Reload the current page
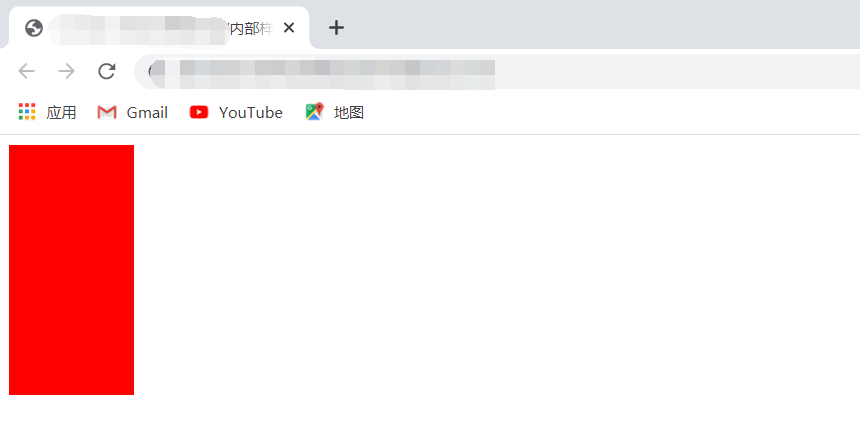 point(106,71)
